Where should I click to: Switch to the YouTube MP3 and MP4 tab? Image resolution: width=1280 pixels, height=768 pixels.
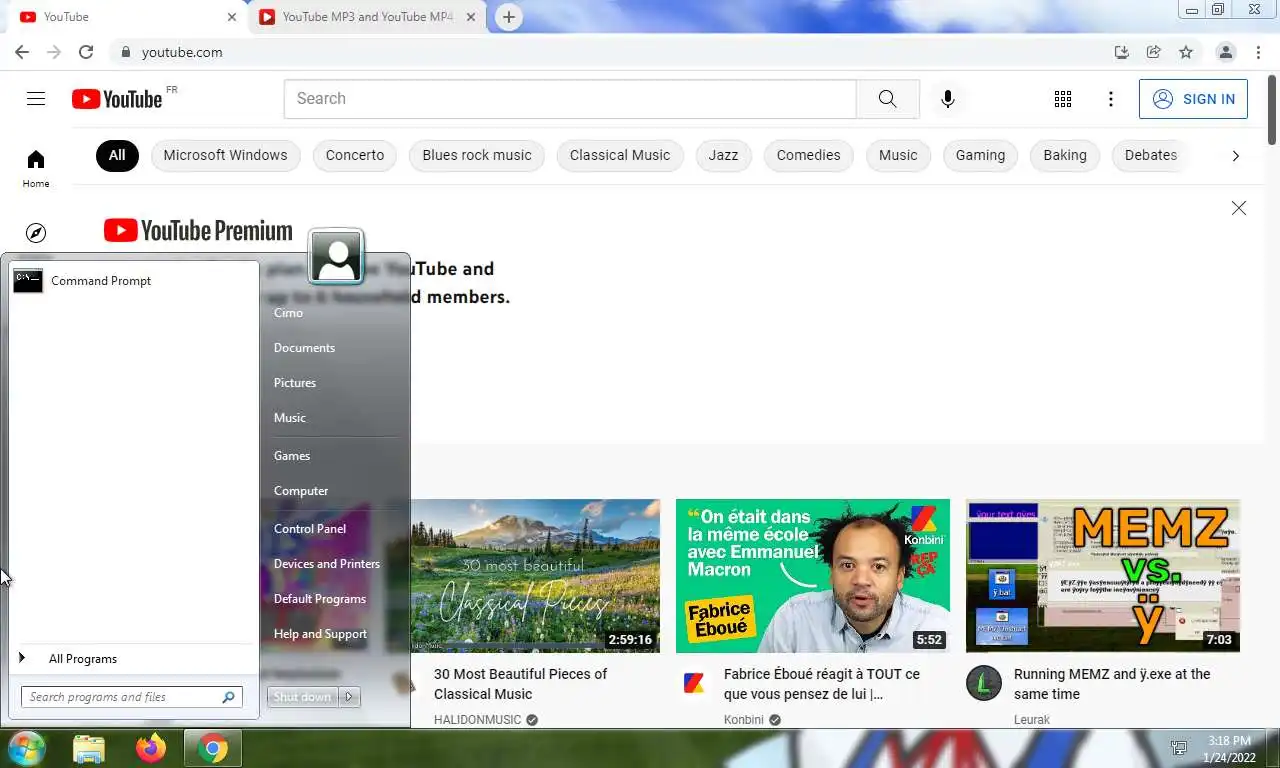[x=367, y=17]
